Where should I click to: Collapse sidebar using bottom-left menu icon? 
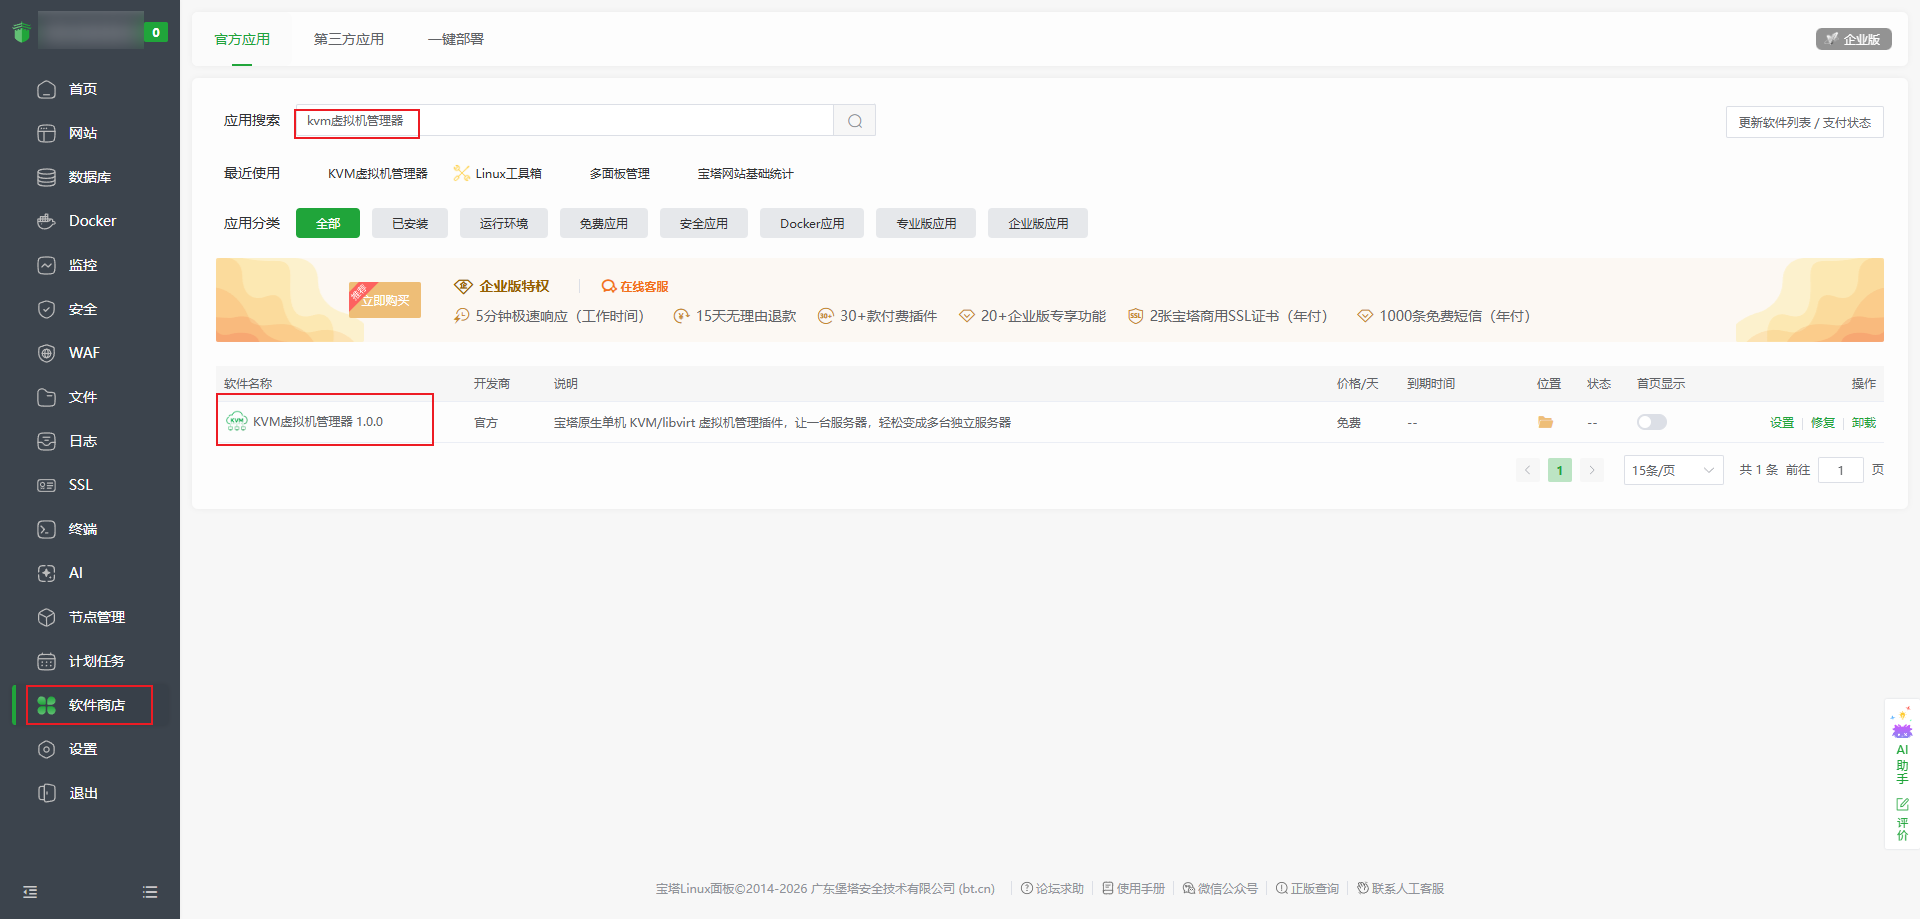pos(30,892)
